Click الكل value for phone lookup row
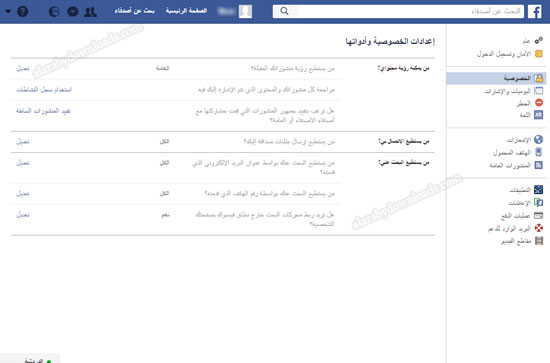The height and width of the screenshot is (363, 550). pos(165,193)
